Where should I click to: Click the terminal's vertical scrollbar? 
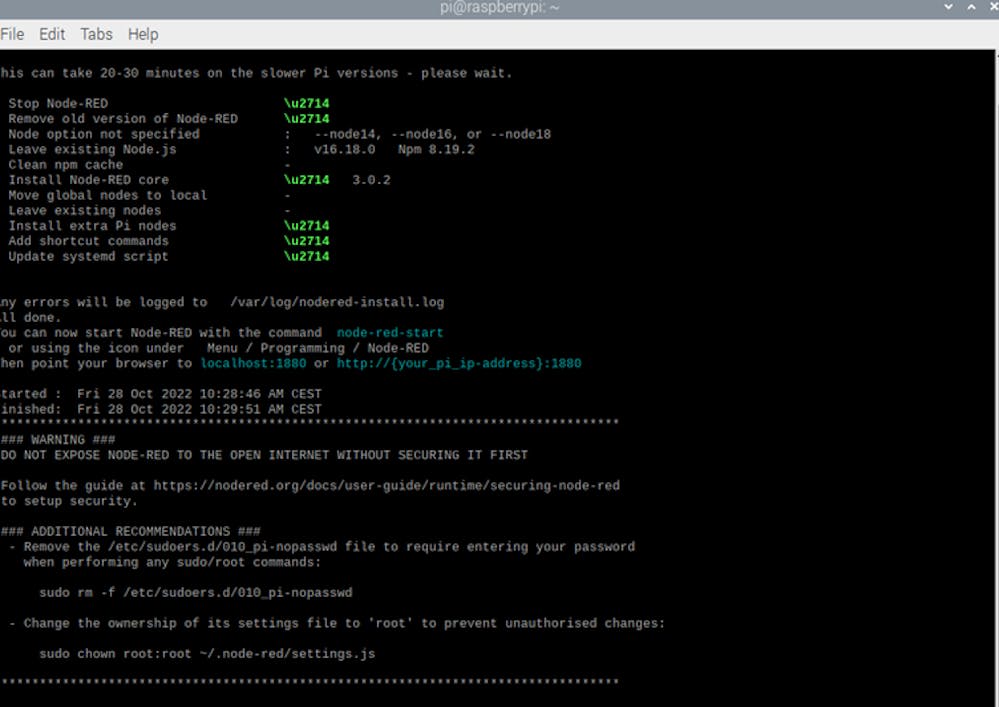(996, 378)
